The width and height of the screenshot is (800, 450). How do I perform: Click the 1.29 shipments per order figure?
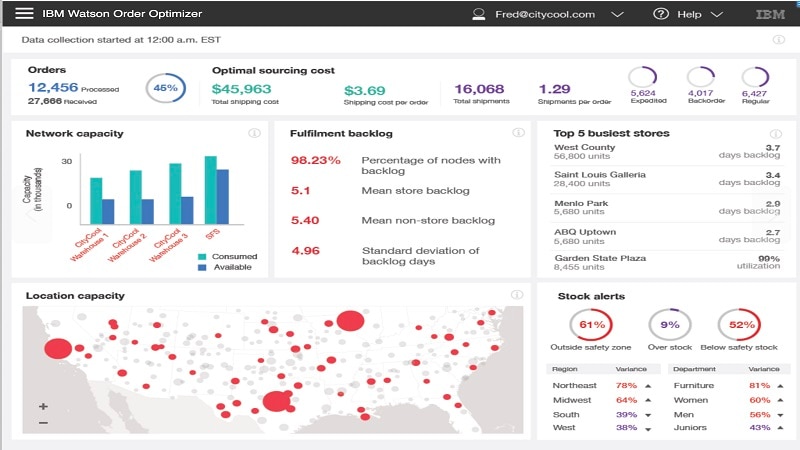(555, 89)
